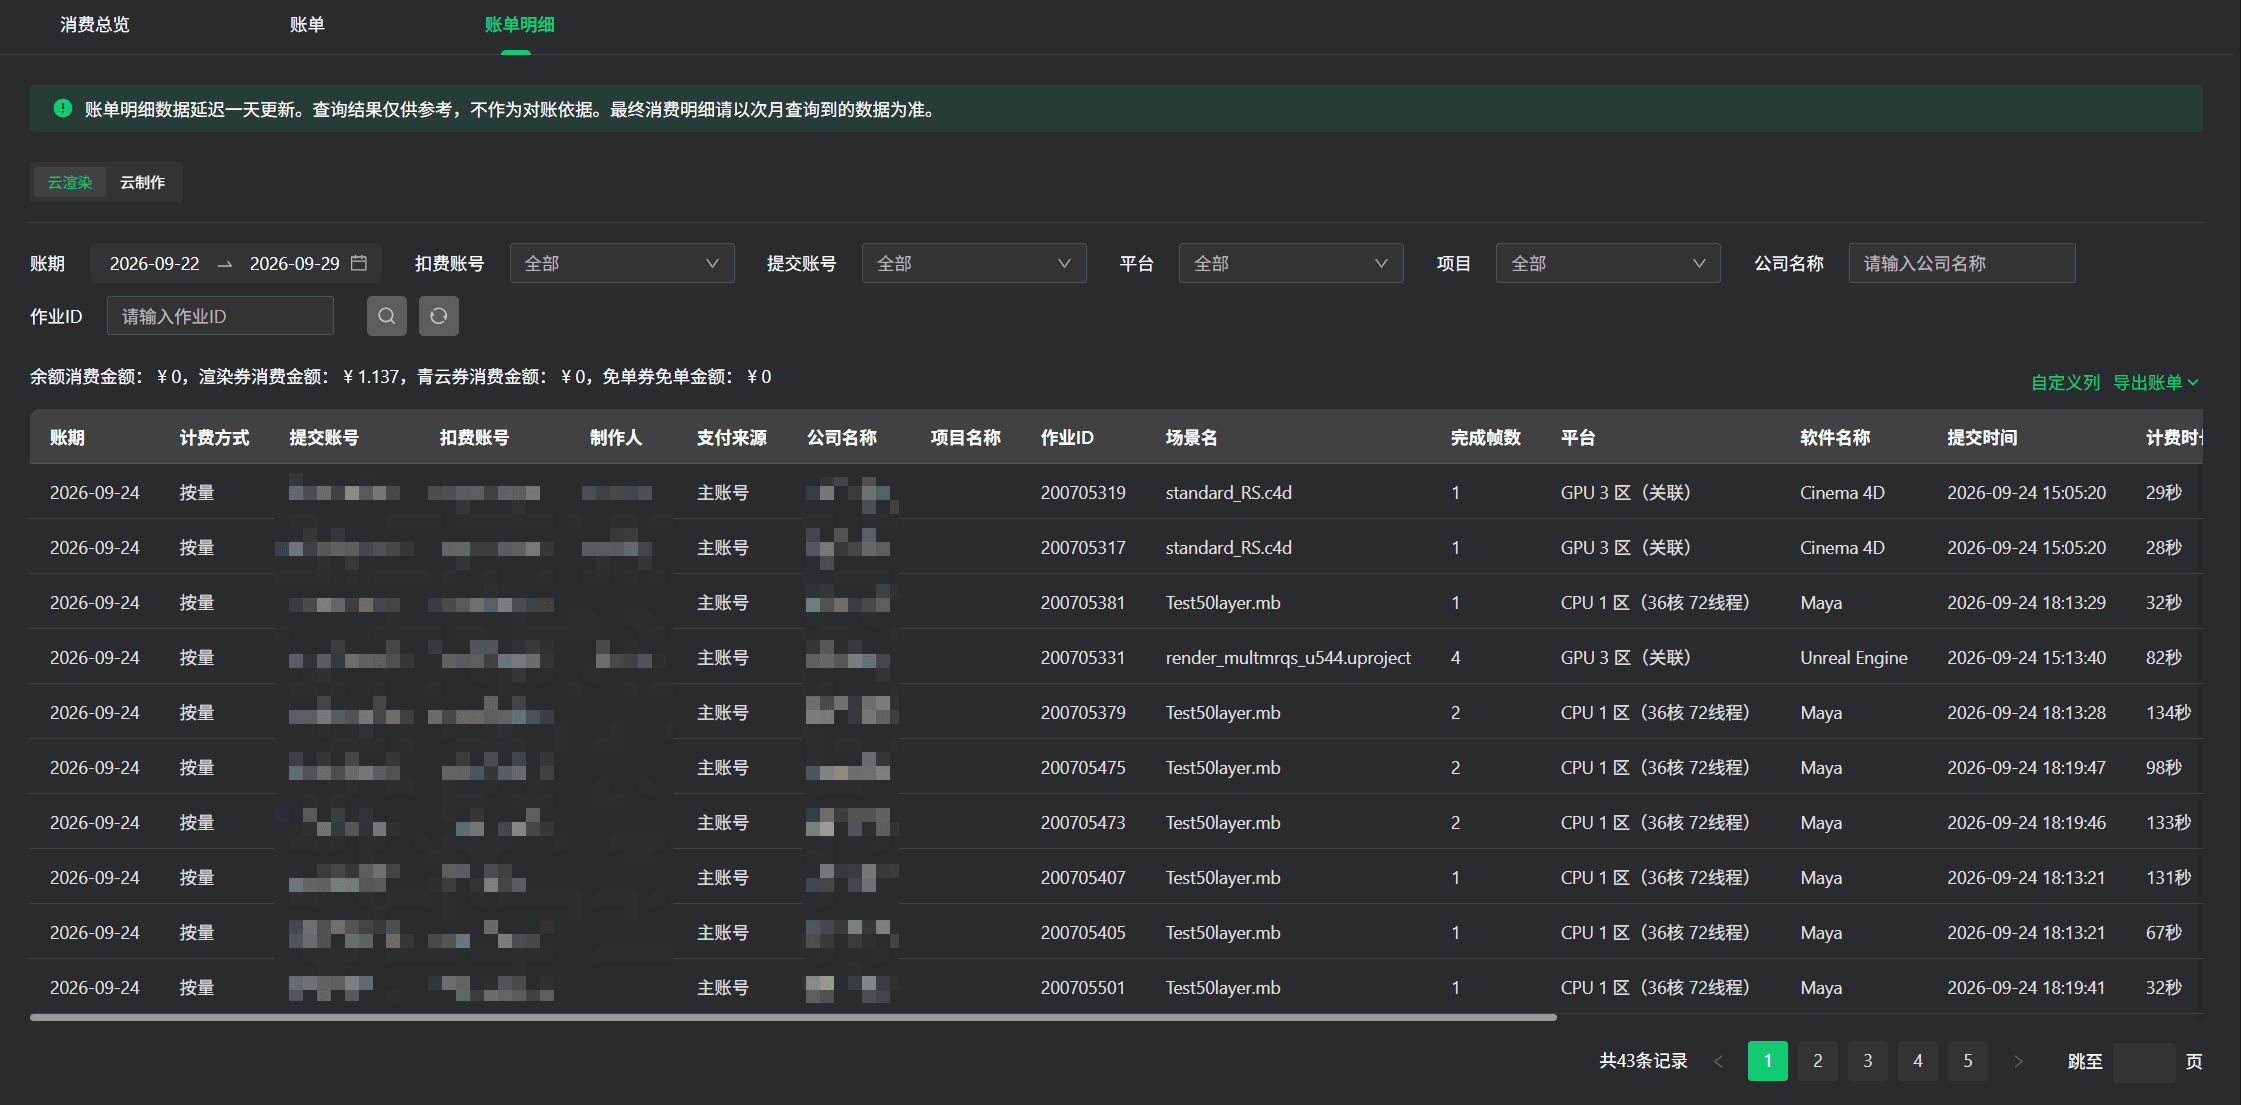The width and height of the screenshot is (2241, 1105).
Task: Click the 共43条记录 total text
Action: pos(1643,1061)
